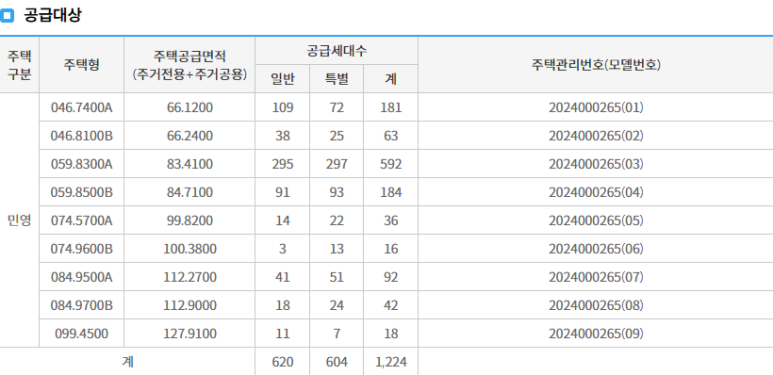
Task: Select the 일반 sub-header
Action: coord(282,79)
